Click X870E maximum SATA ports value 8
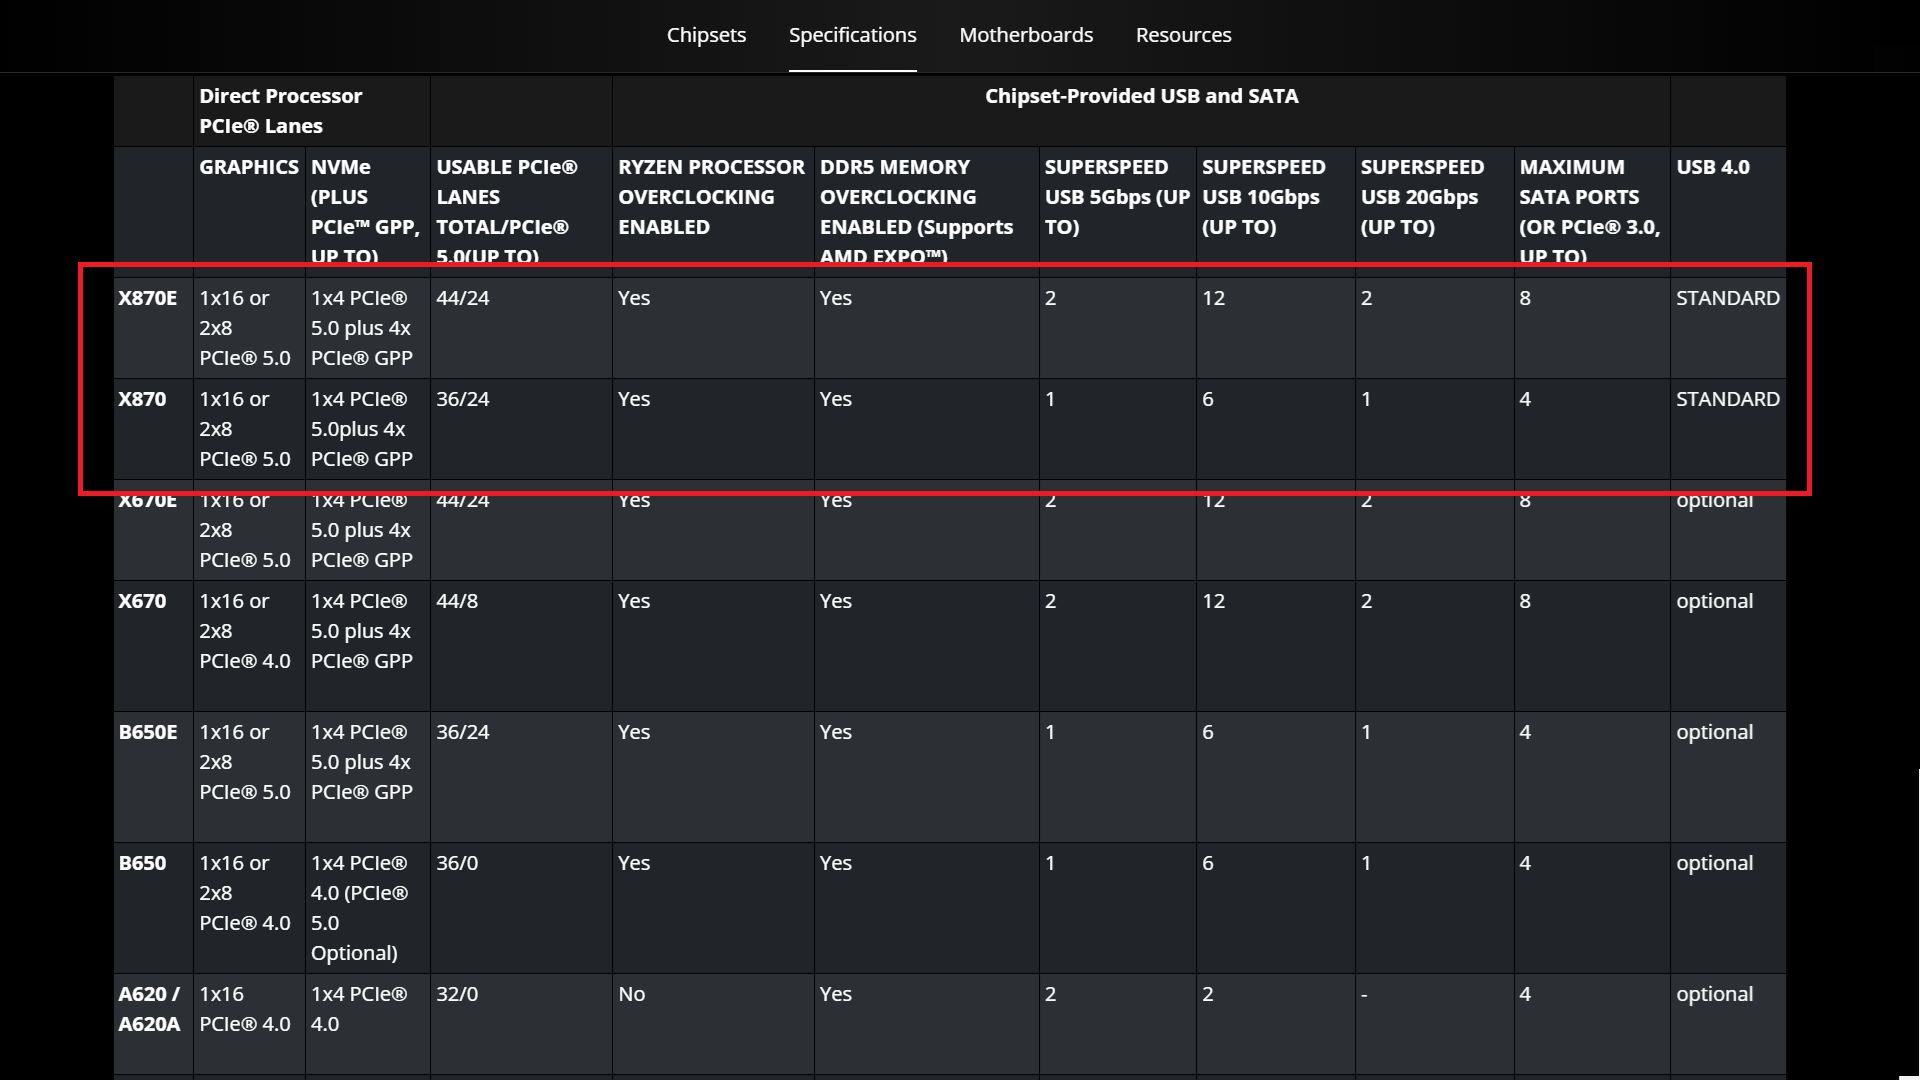This screenshot has height=1080, width=1920. click(x=1525, y=298)
